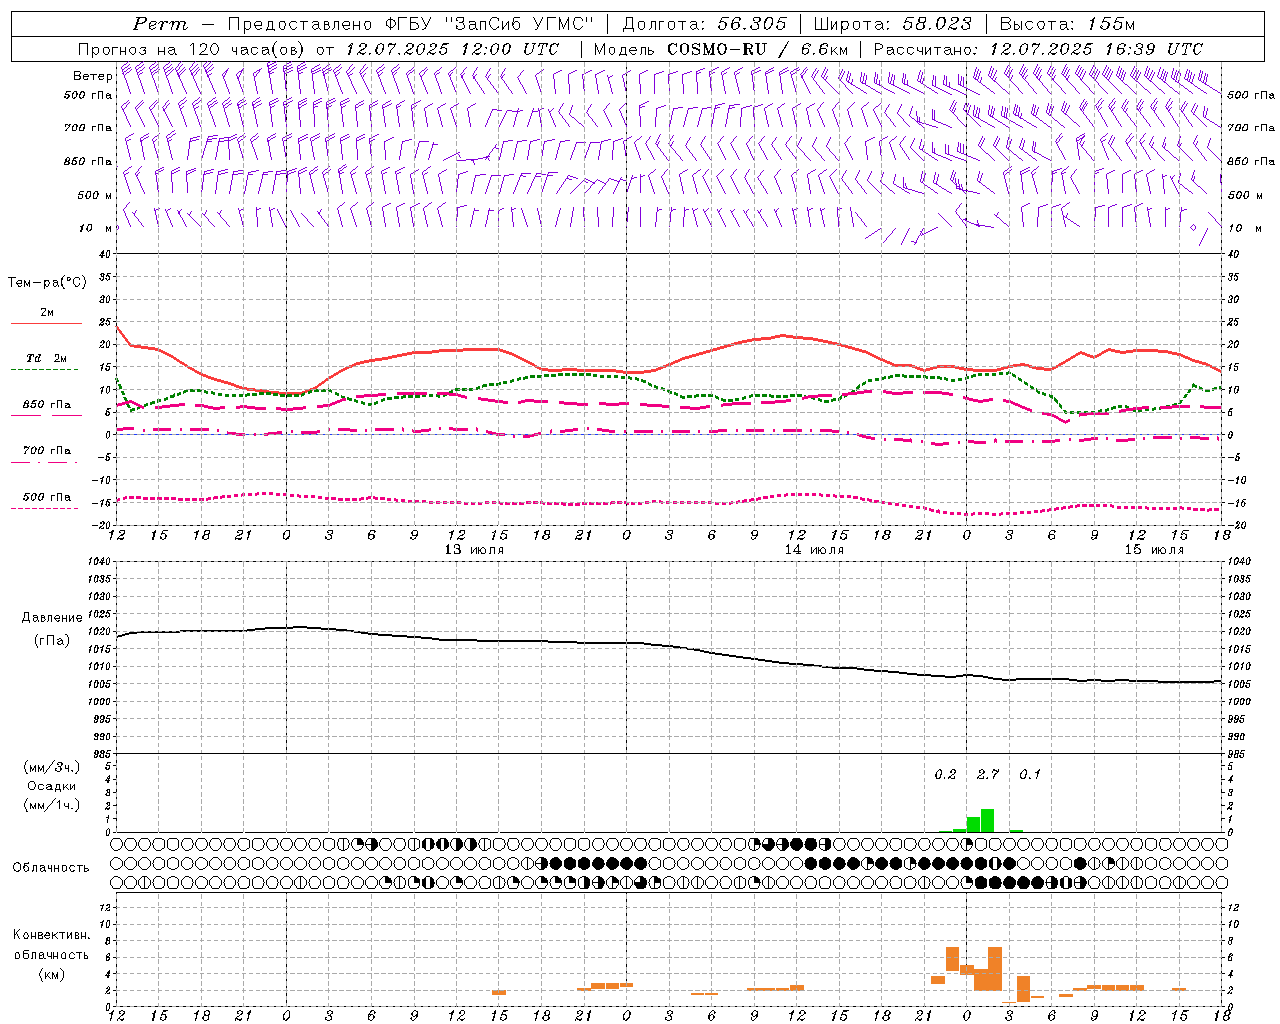Click the "Прогноз на 120 часа(ов)" forecast text
Screen dimensions: 1280x1024
(193, 49)
